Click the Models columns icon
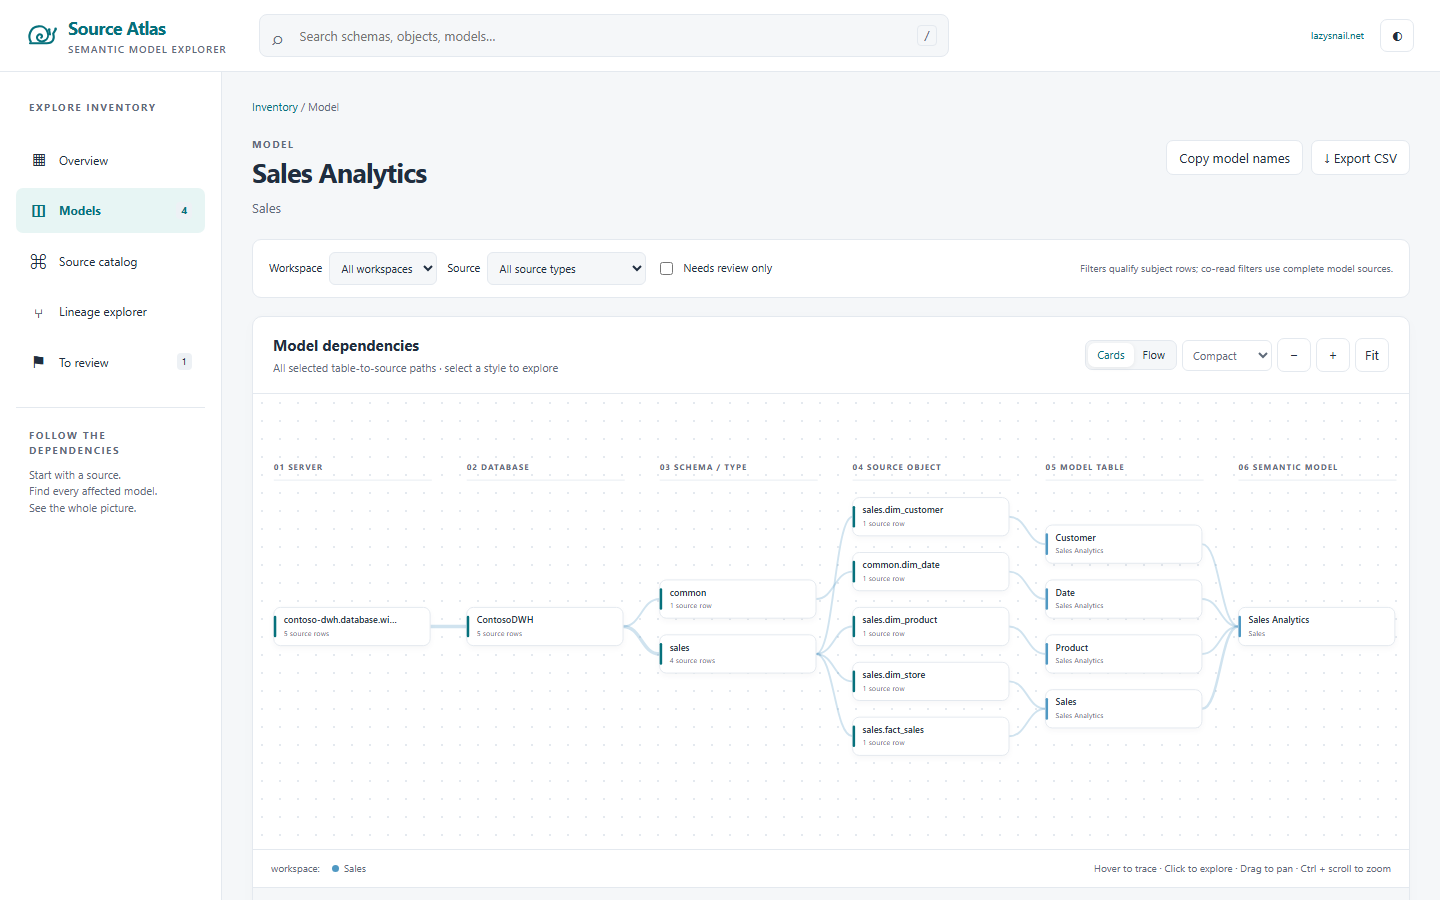Viewport: 1440px width, 900px height. [x=39, y=211]
